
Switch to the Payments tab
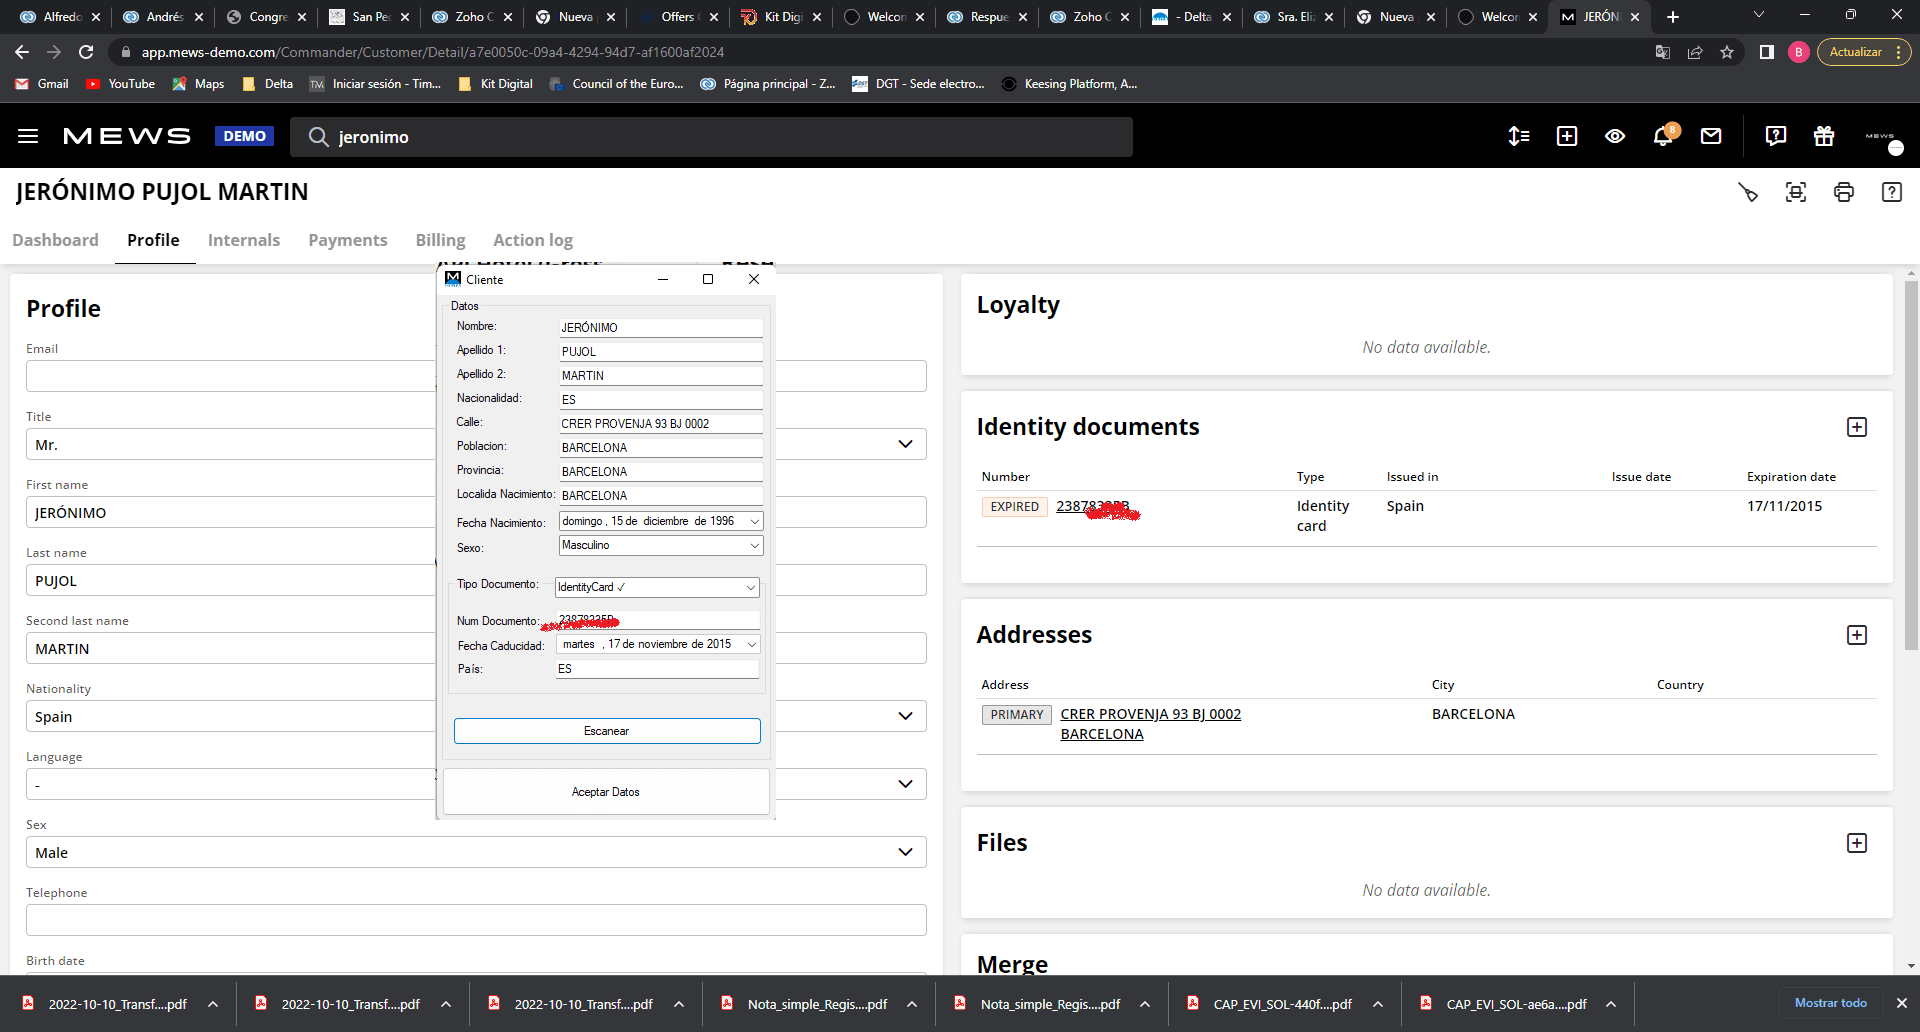click(x=347, y=240)
